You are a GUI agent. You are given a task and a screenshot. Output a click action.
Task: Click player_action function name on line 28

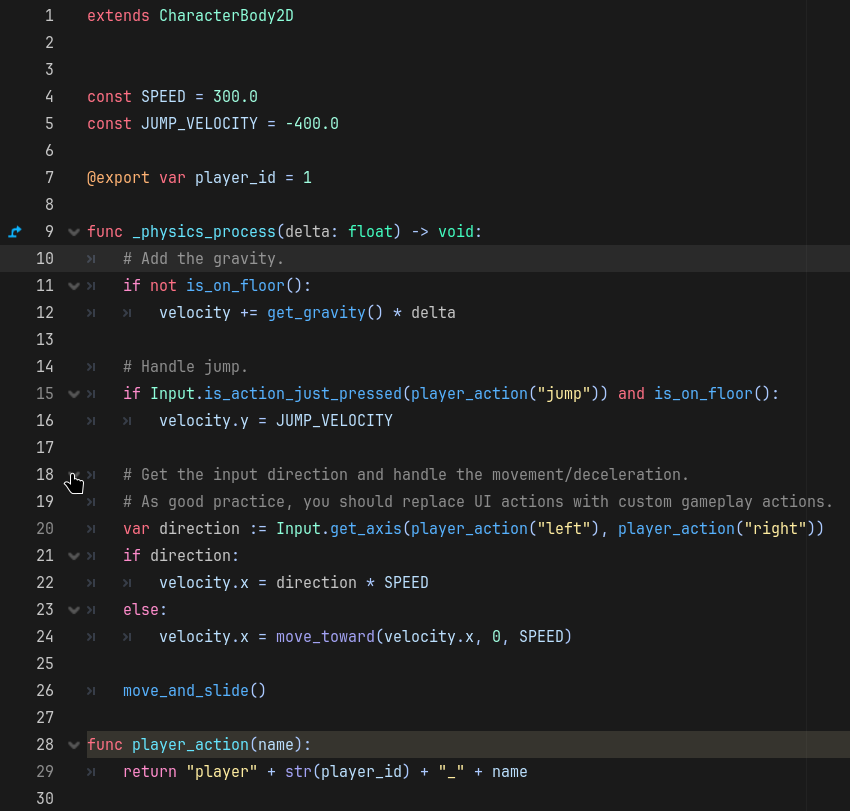click(x=190, y=745)
